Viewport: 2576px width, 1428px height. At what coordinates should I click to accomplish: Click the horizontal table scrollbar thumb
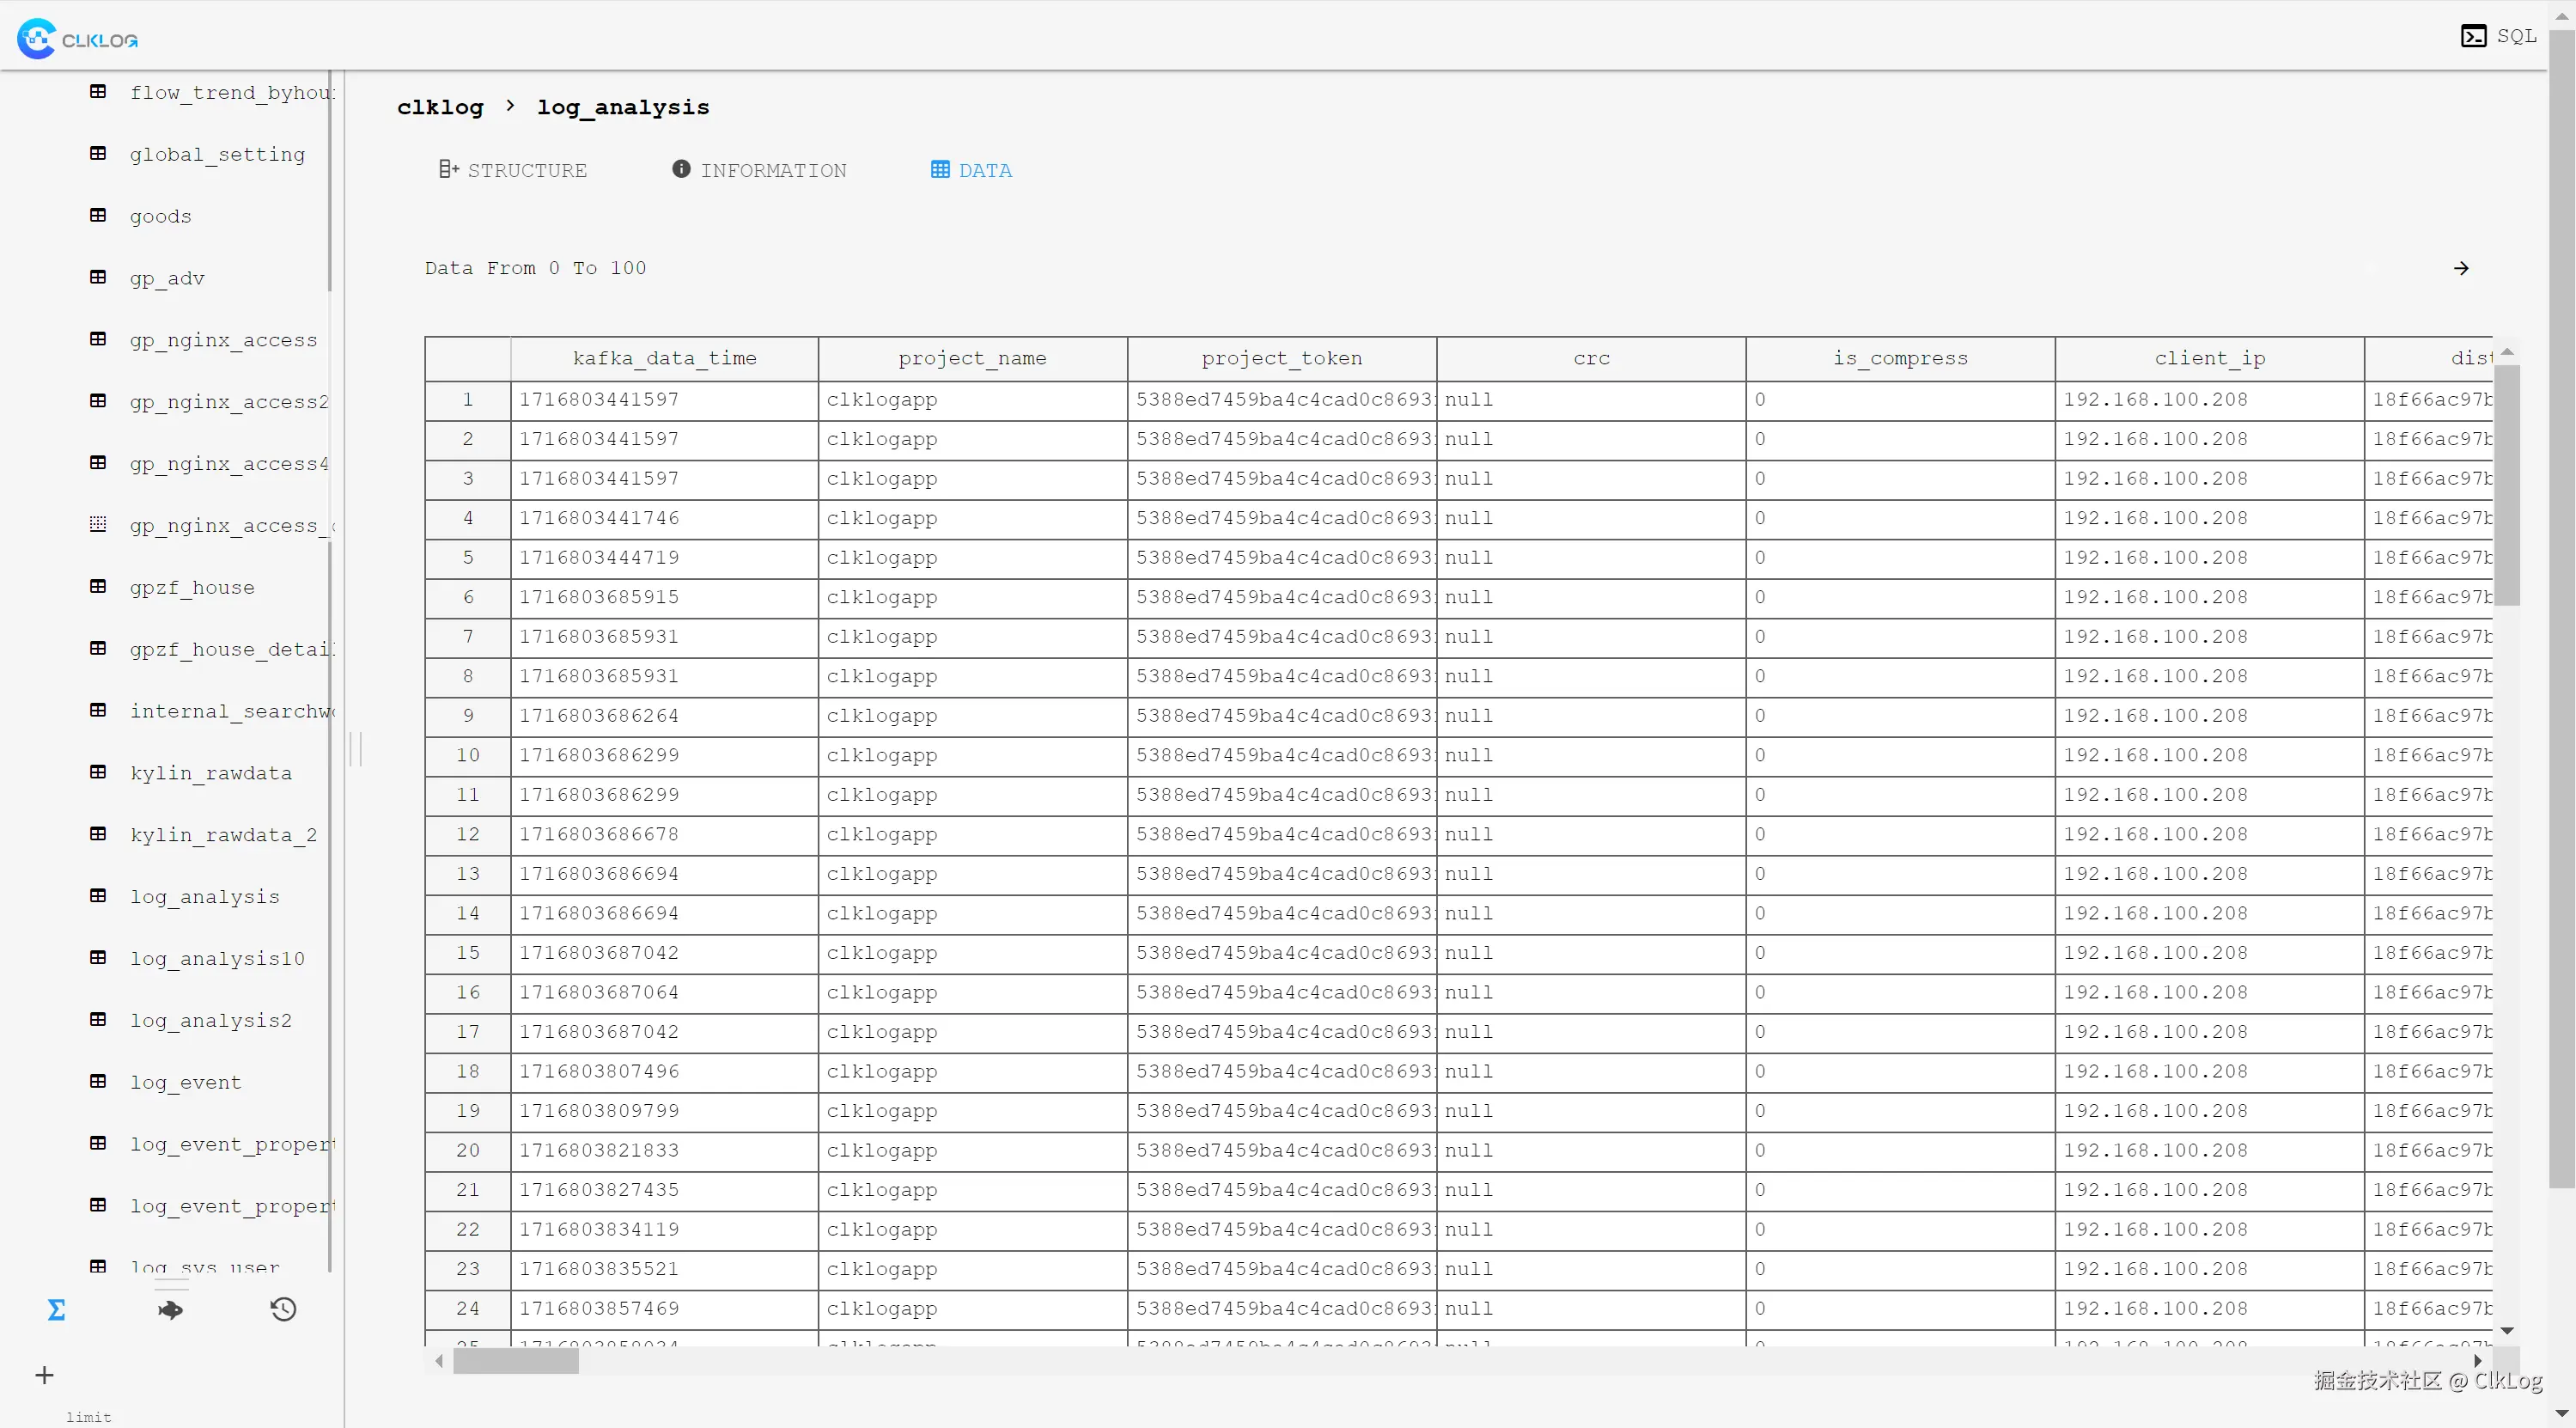[516, 1361]
